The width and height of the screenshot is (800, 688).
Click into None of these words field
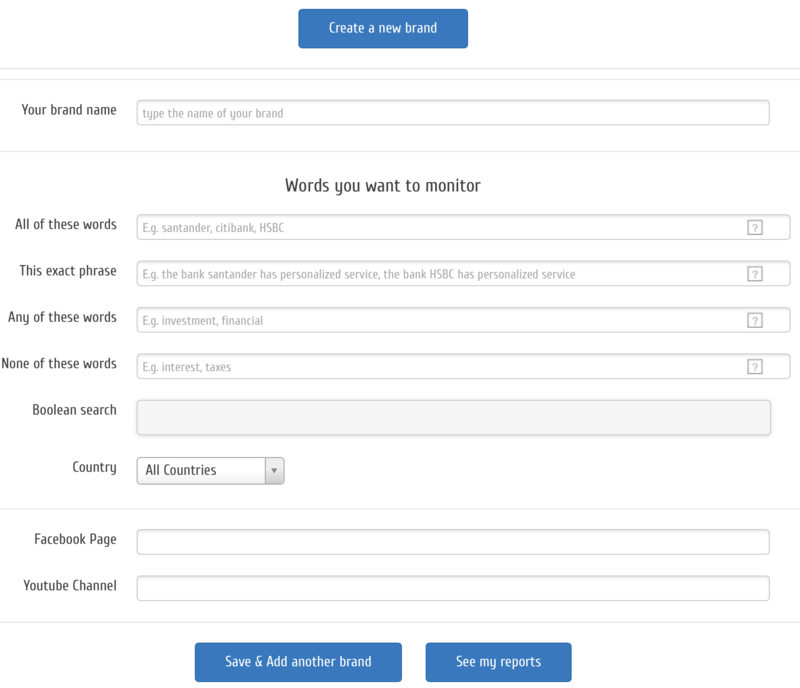click(x=440, y=367)
